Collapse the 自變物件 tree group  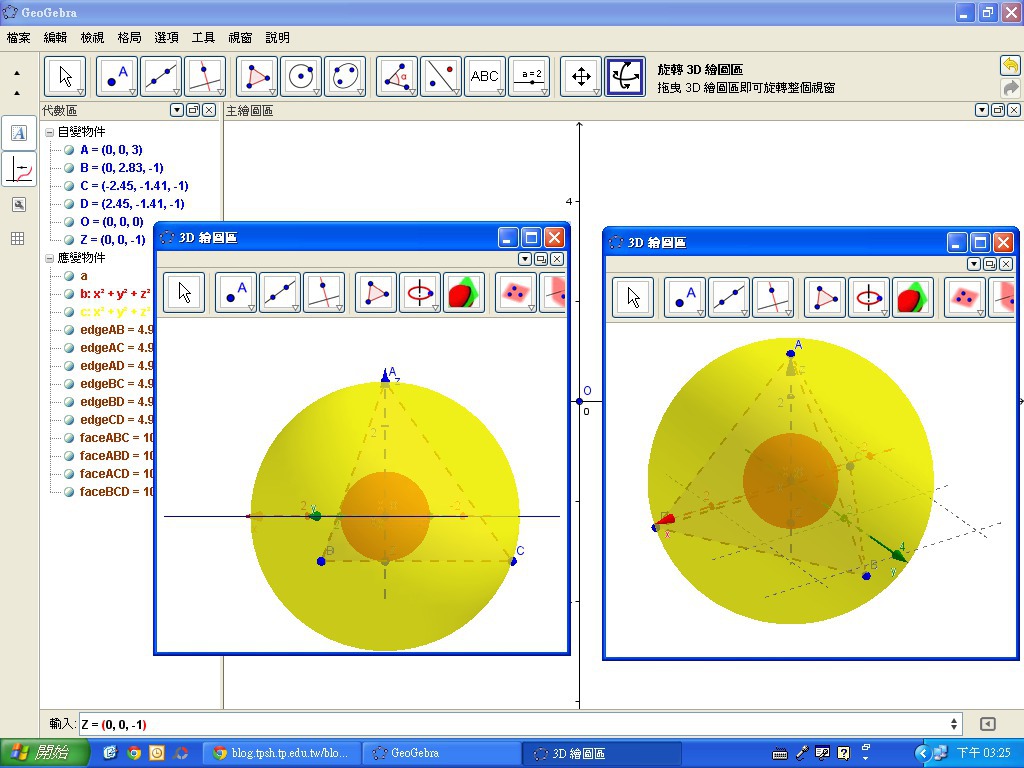pyautogui.click(x=49, y=132)
